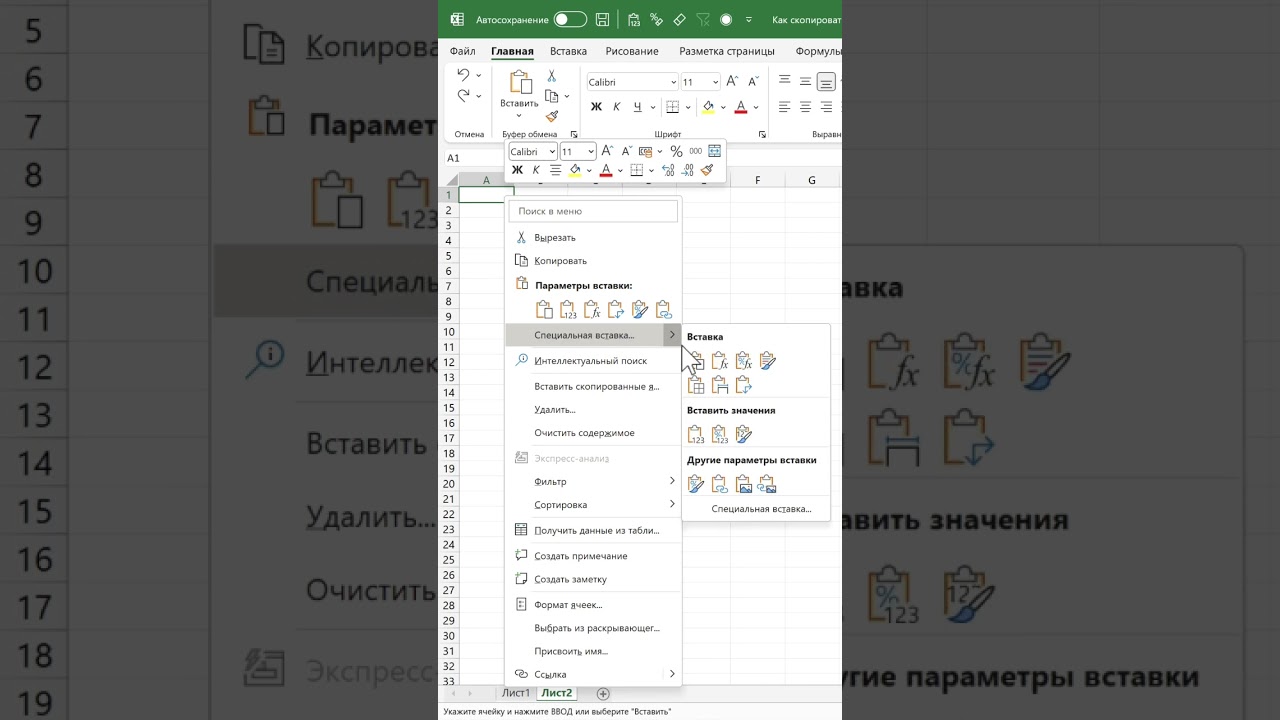Open the ribbon Borders dropdown arrow
The width and height of the screenshot is (1280, 720).
pos(689,107)
